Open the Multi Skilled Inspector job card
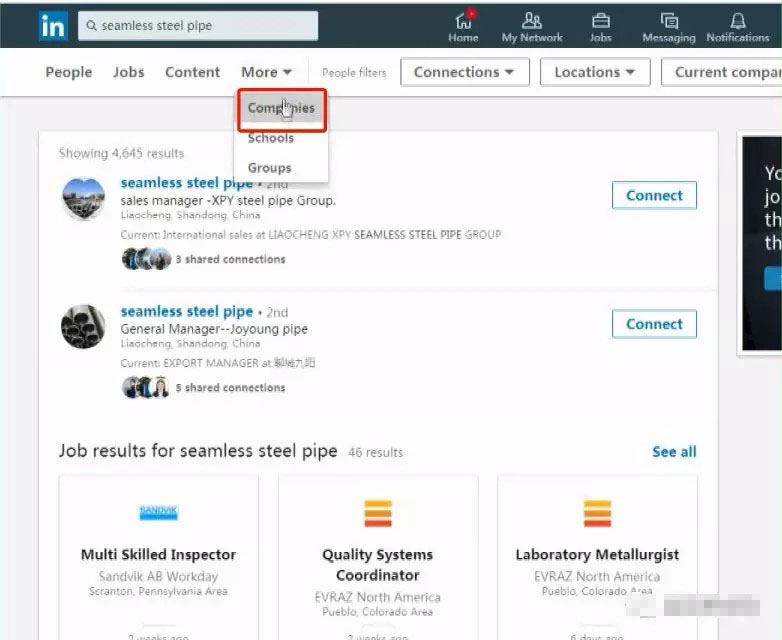This screenshot has height=640, width=782. click(x=158, y=555)
